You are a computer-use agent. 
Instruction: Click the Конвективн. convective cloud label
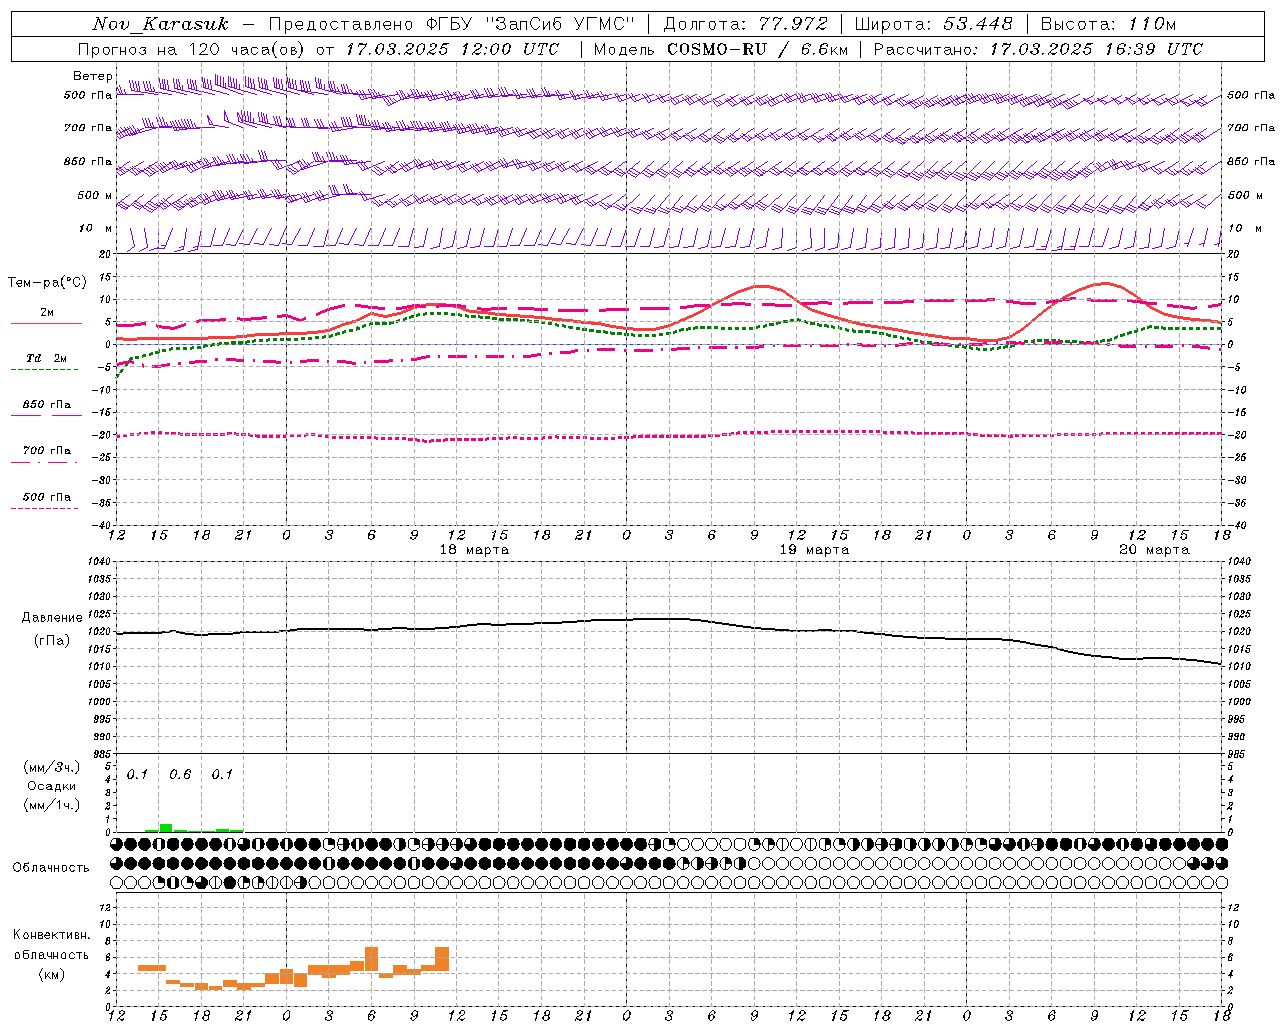pyautogui.click(x=51, y=935)
